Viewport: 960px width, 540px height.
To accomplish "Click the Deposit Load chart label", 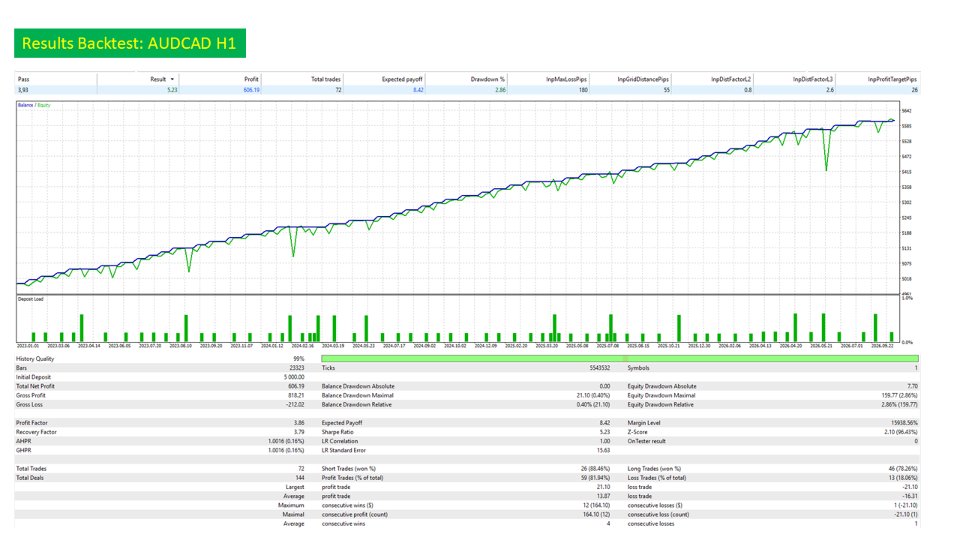I will pyautogui.click(x=31, y=299).
